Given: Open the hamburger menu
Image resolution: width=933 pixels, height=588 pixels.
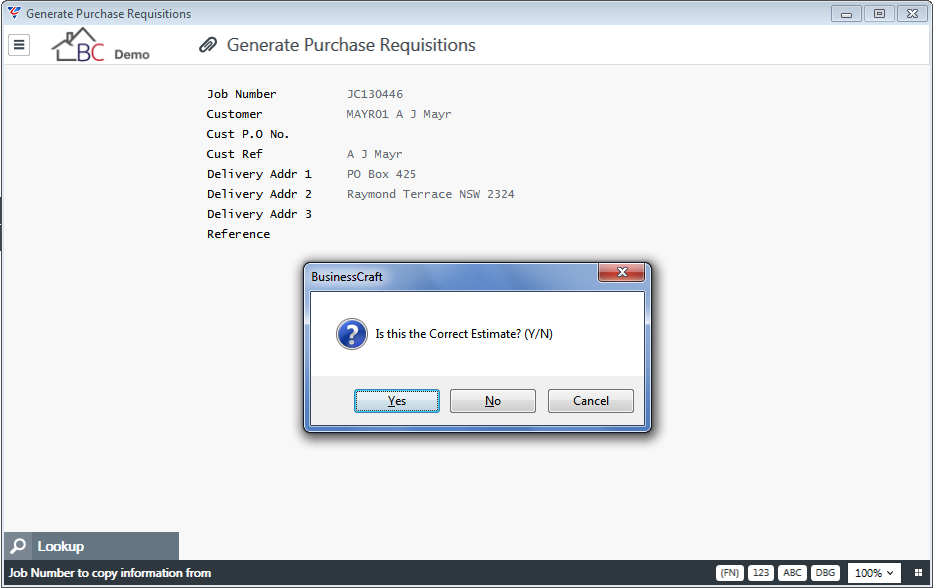Looking at the screenshot, I should tap(19, 45).
